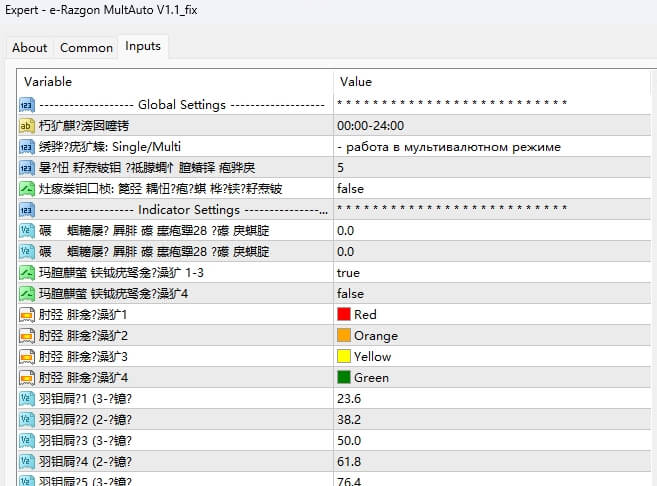Image resolution: width=657 pixels, height=486 pixels.
Task: Click the 76.4 value cell
Action: coord(492,479)
